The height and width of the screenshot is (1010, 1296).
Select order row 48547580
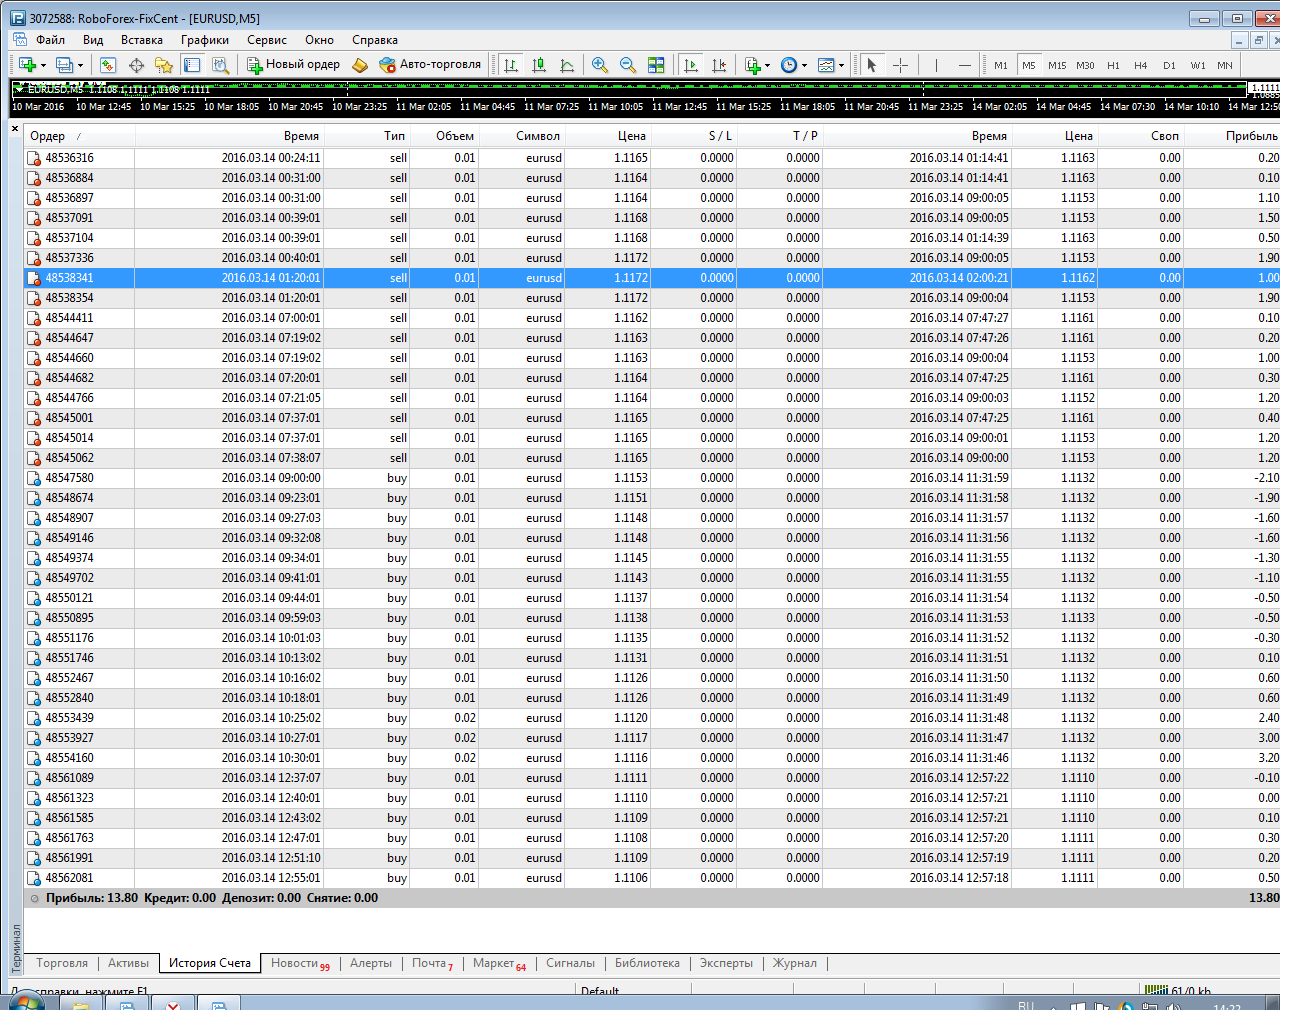tap(652, 478)
